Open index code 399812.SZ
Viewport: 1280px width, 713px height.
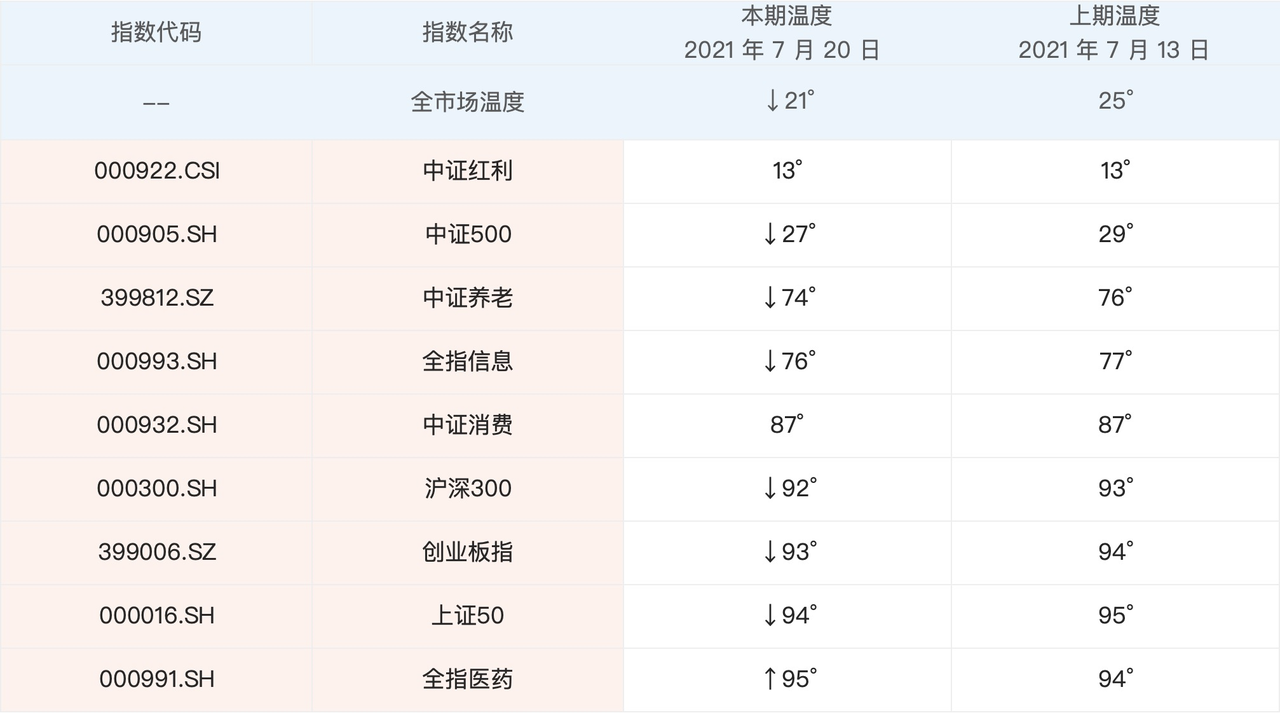click(157, 298)
